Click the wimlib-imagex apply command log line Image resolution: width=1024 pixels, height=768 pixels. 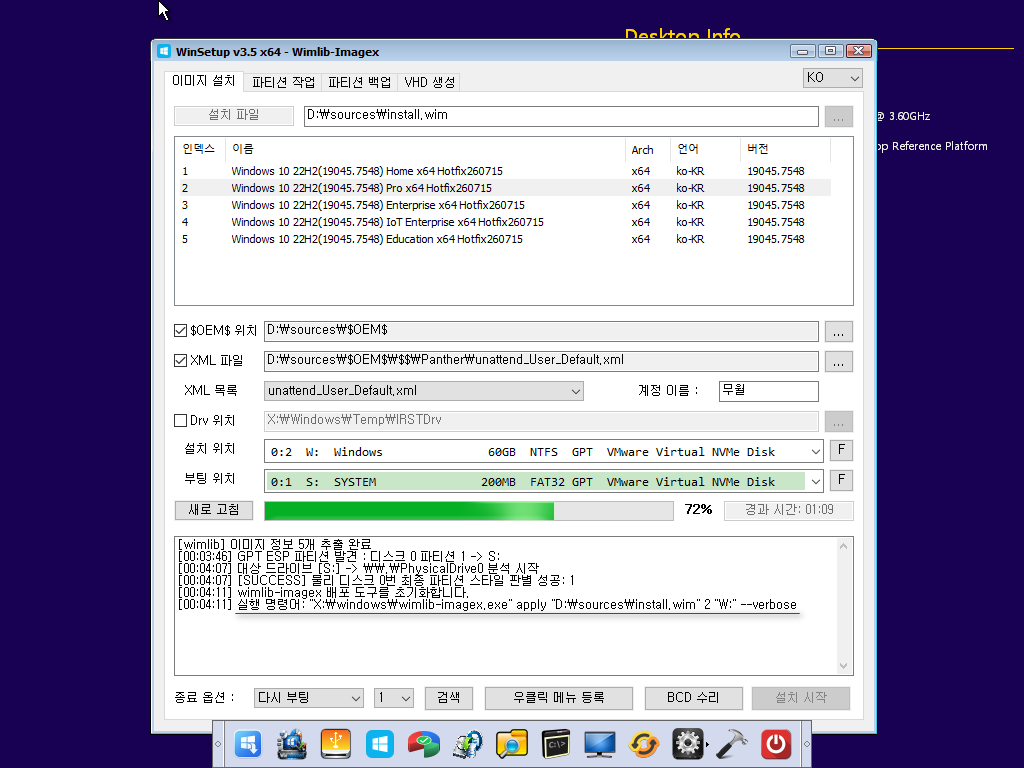[x=487, y=605]
